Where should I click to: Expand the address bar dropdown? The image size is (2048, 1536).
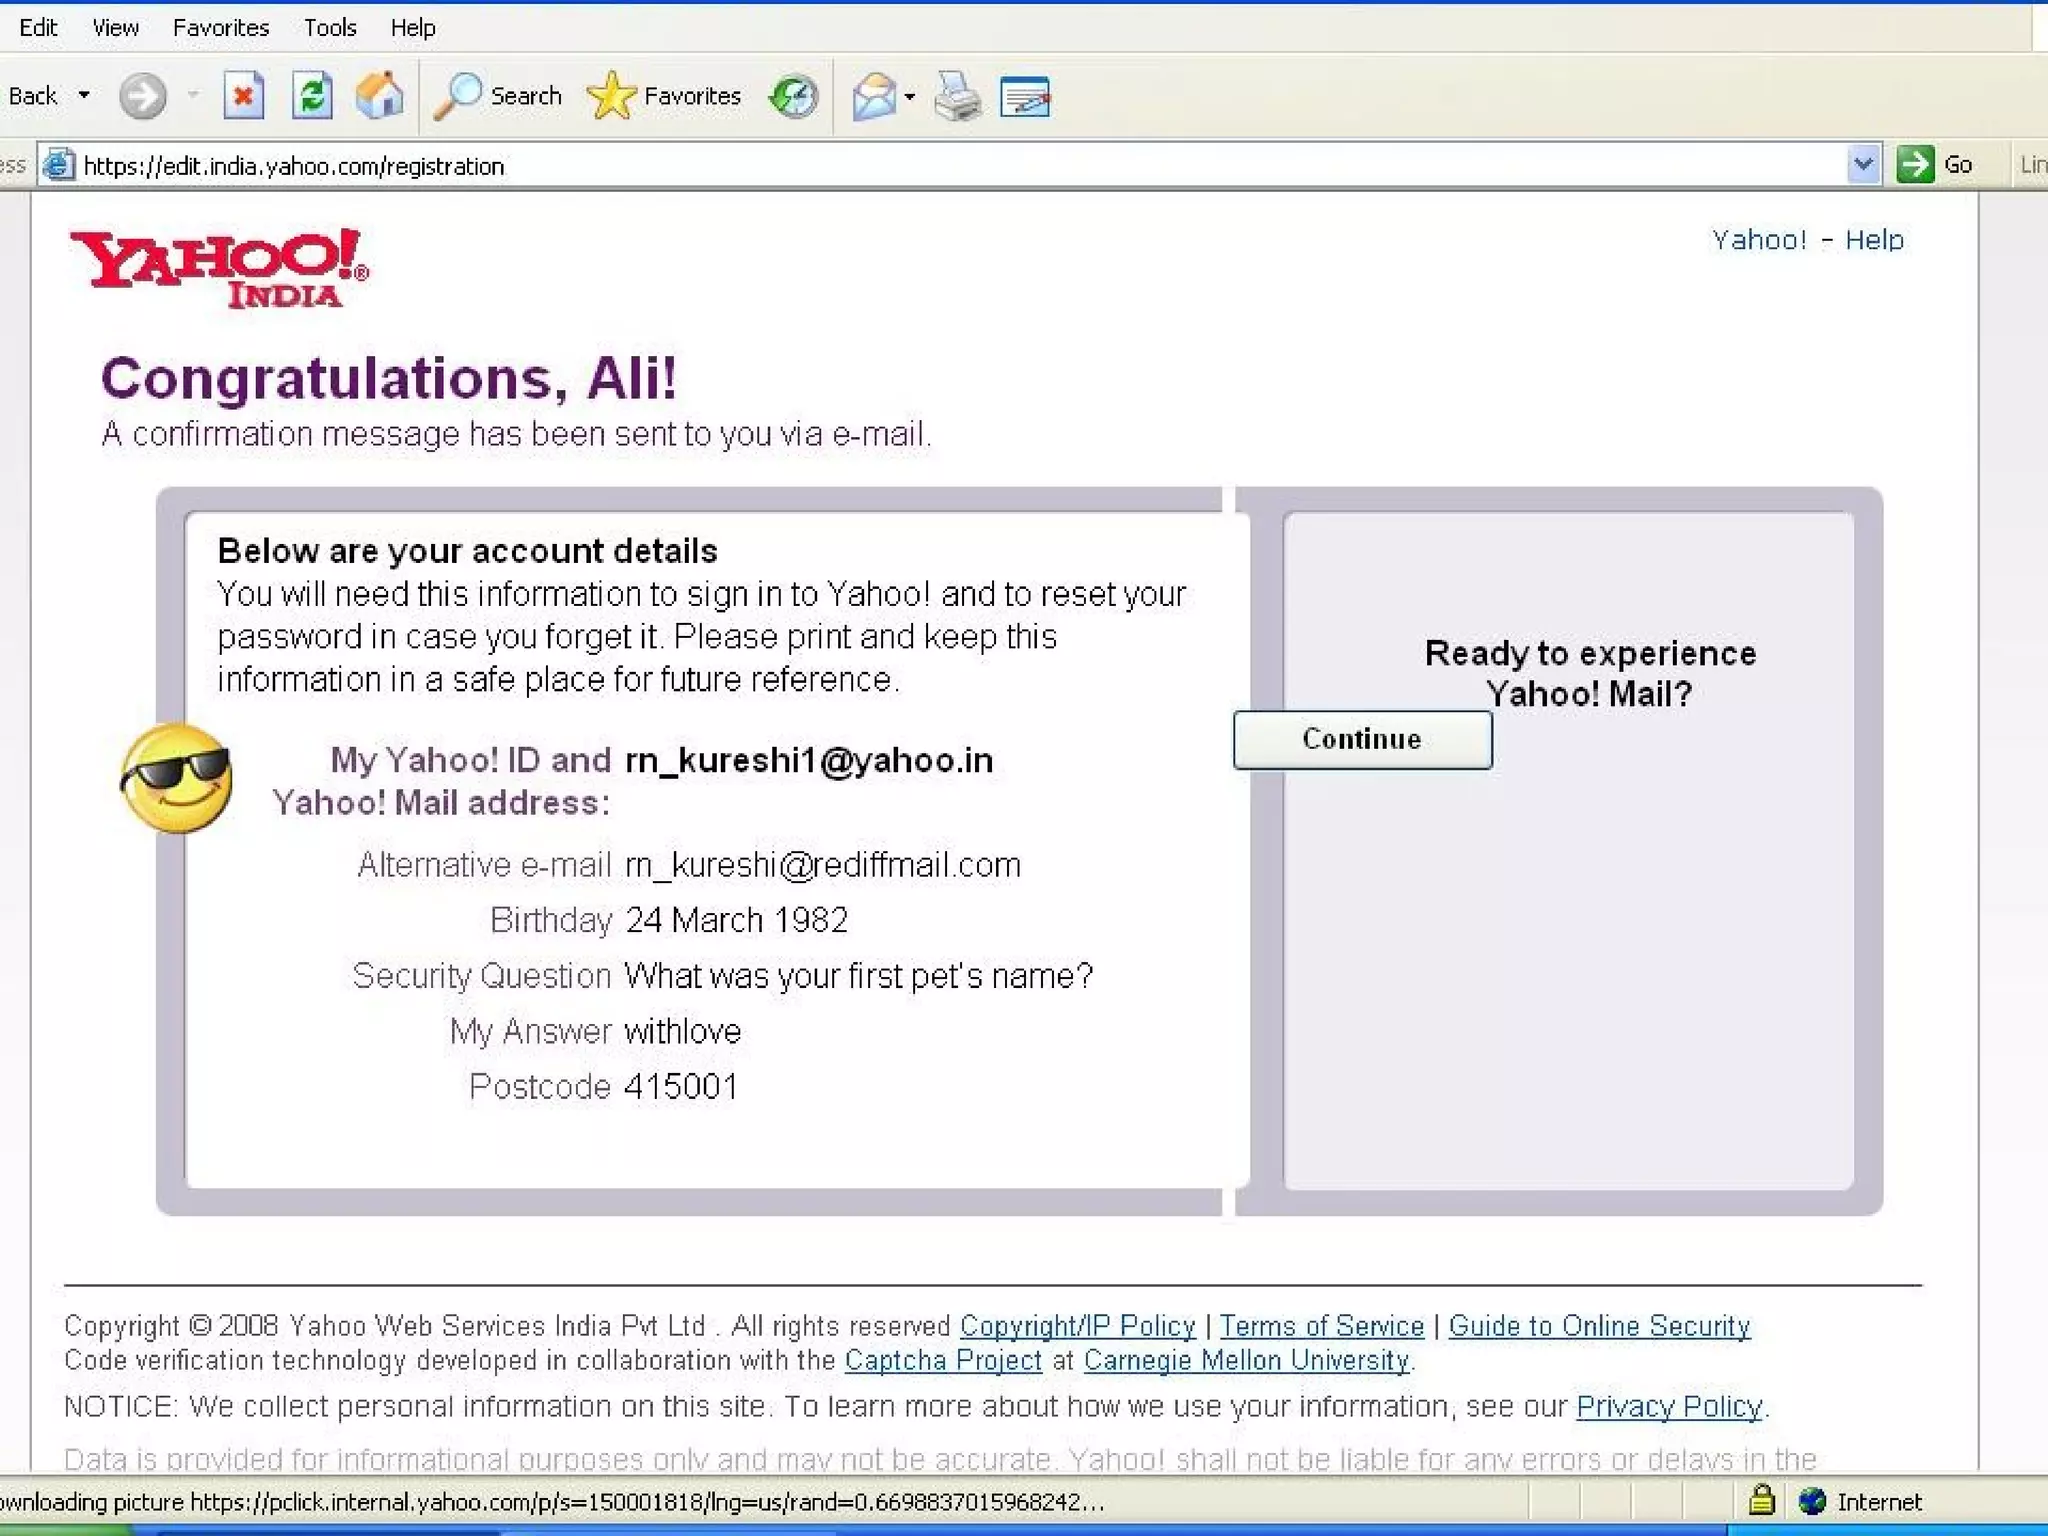click(1862, 164)
